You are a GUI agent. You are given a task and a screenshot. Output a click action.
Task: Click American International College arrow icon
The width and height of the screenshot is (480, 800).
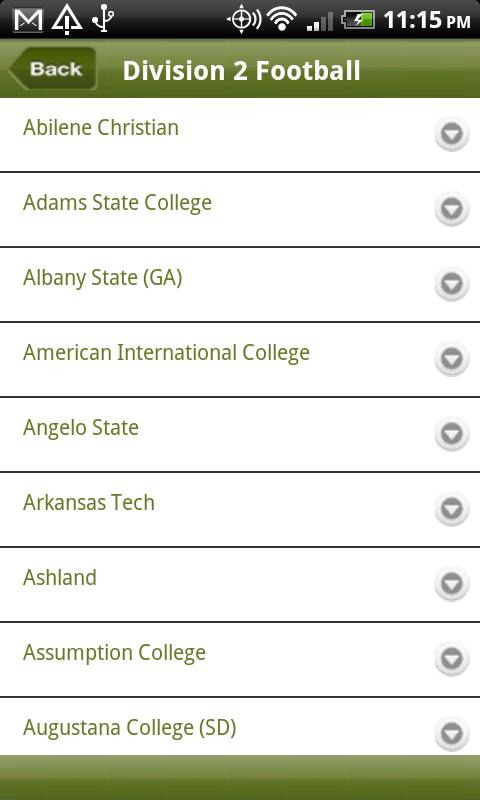click(x=452, y=359)
